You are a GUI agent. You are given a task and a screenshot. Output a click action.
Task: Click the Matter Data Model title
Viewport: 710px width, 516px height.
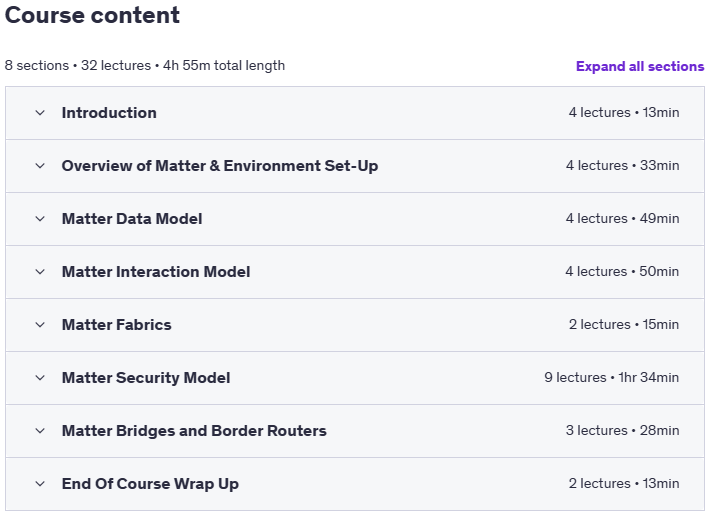tap(132, 219)
